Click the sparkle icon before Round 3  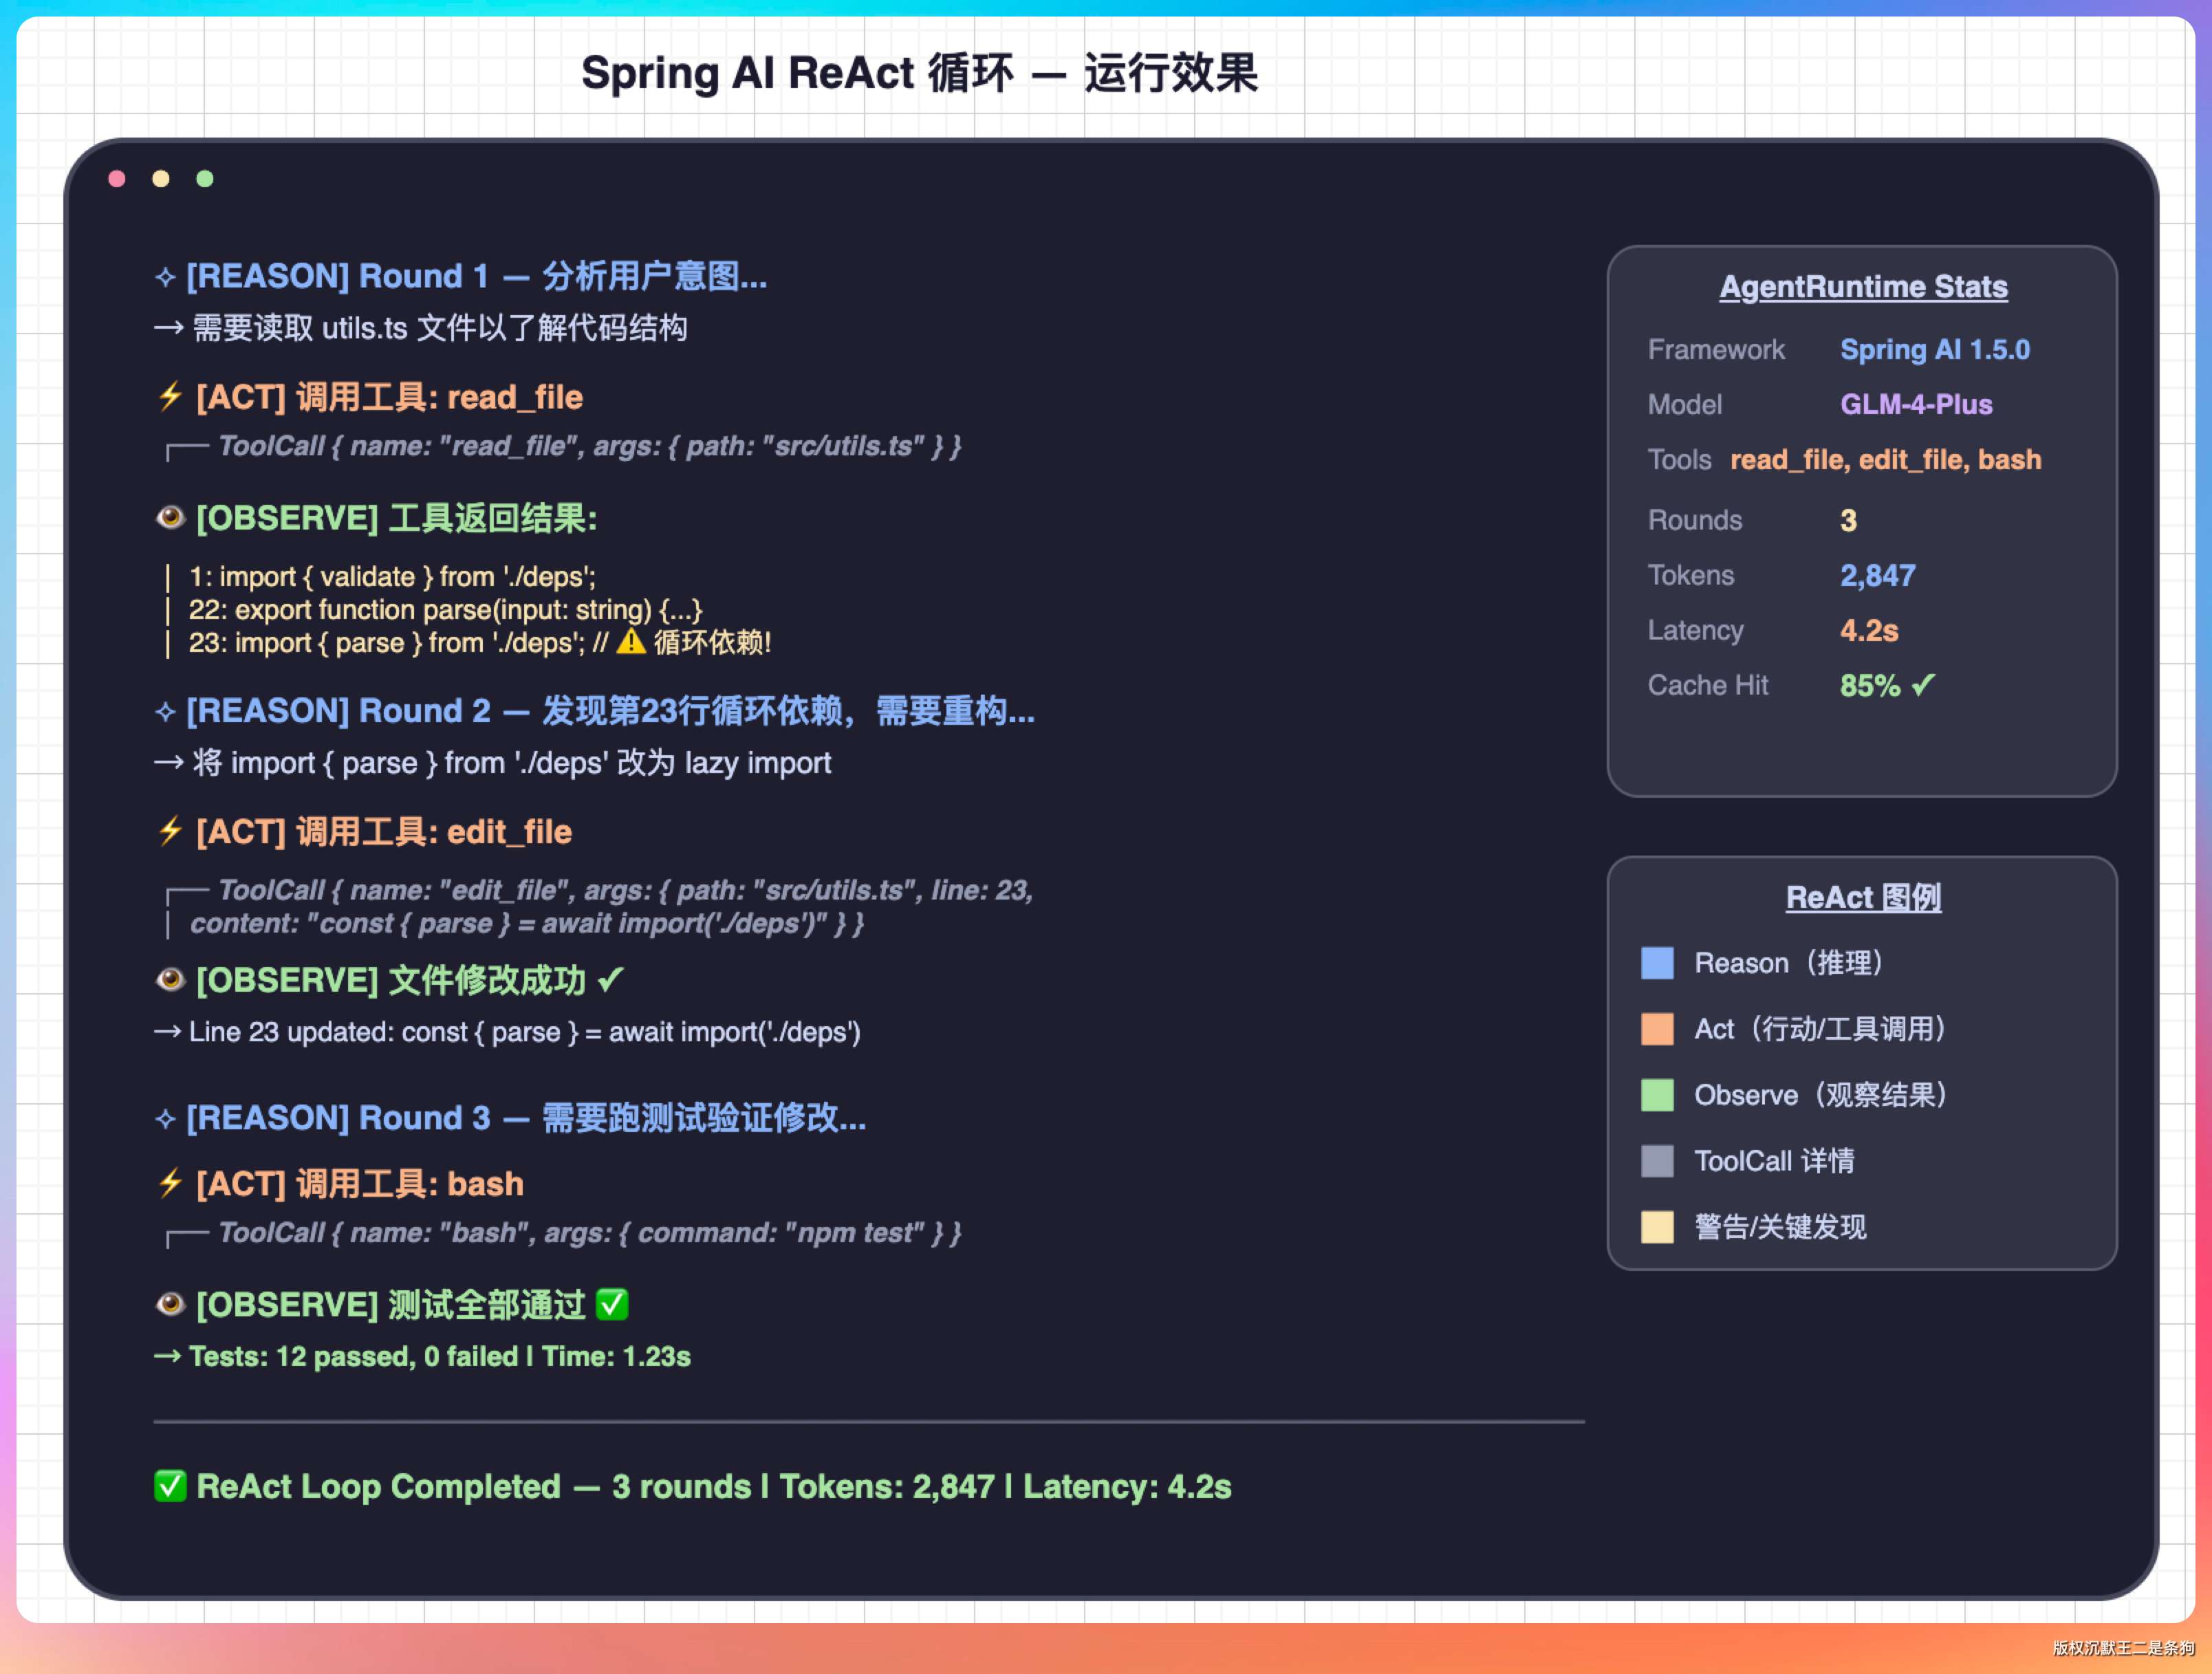(165, 1118)
